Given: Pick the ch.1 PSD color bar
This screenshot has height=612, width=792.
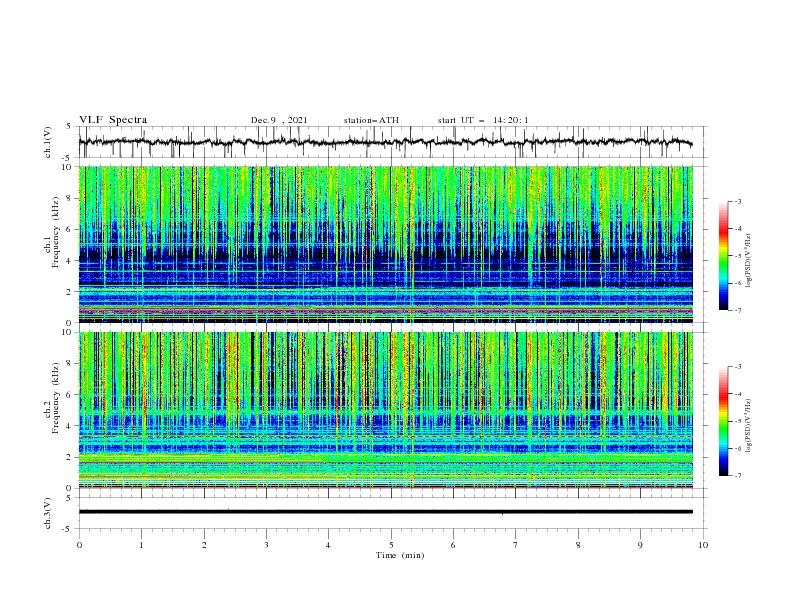Looking at the screenshot, I should 724,256.
